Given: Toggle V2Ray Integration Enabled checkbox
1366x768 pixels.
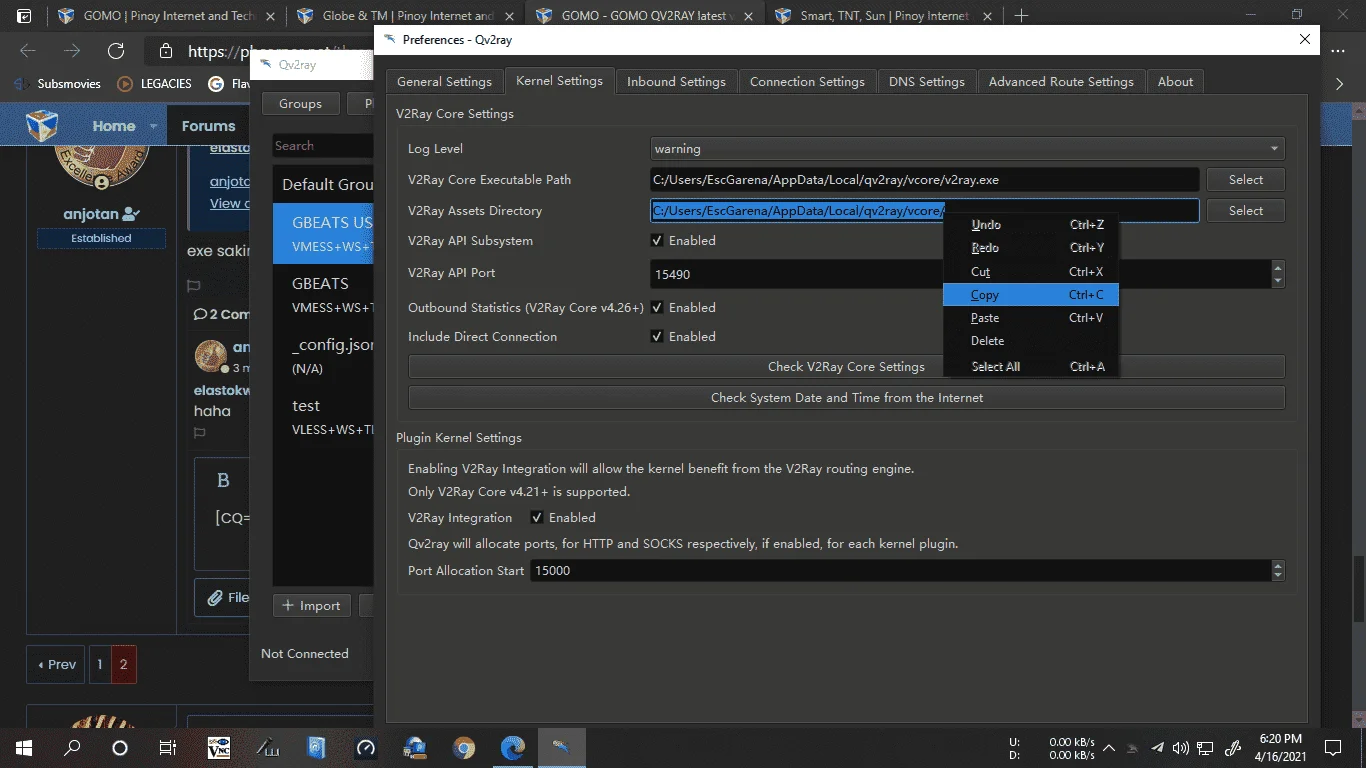Looking at the screenshot, I should pyautogui.click(x=537, y=518).
